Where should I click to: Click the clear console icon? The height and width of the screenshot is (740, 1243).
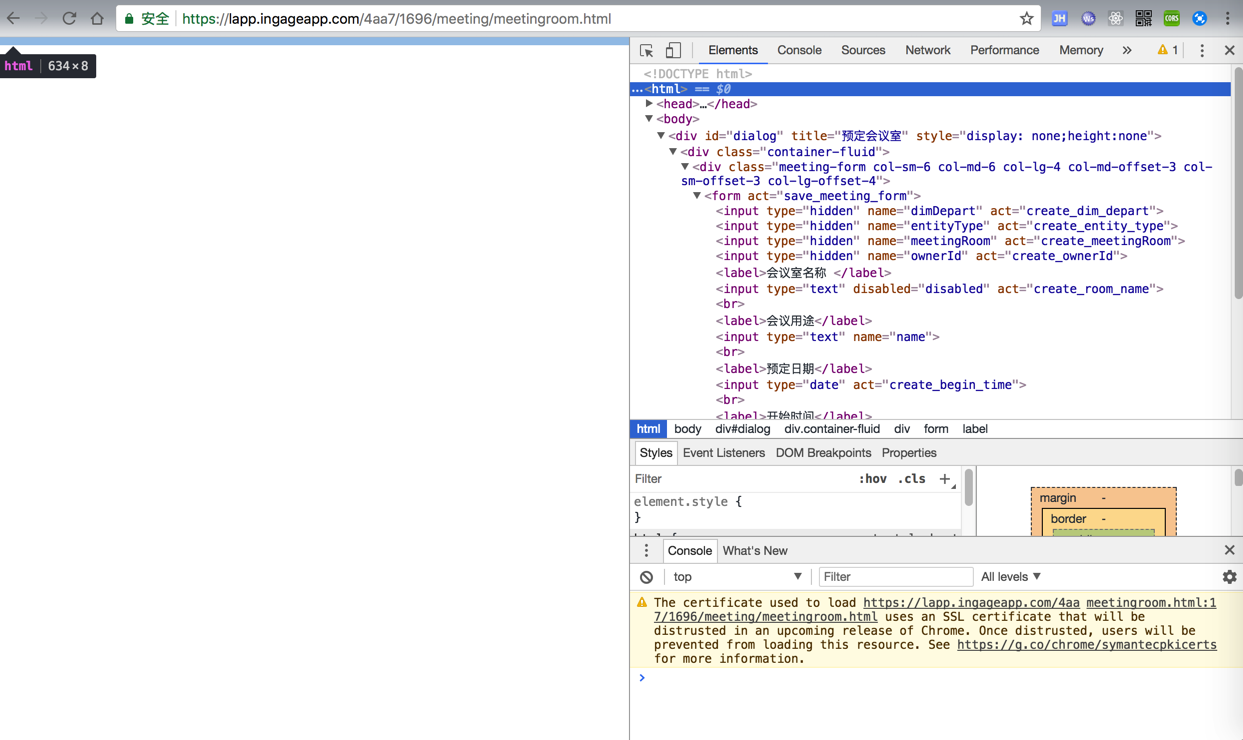click(x=647, y=577)
